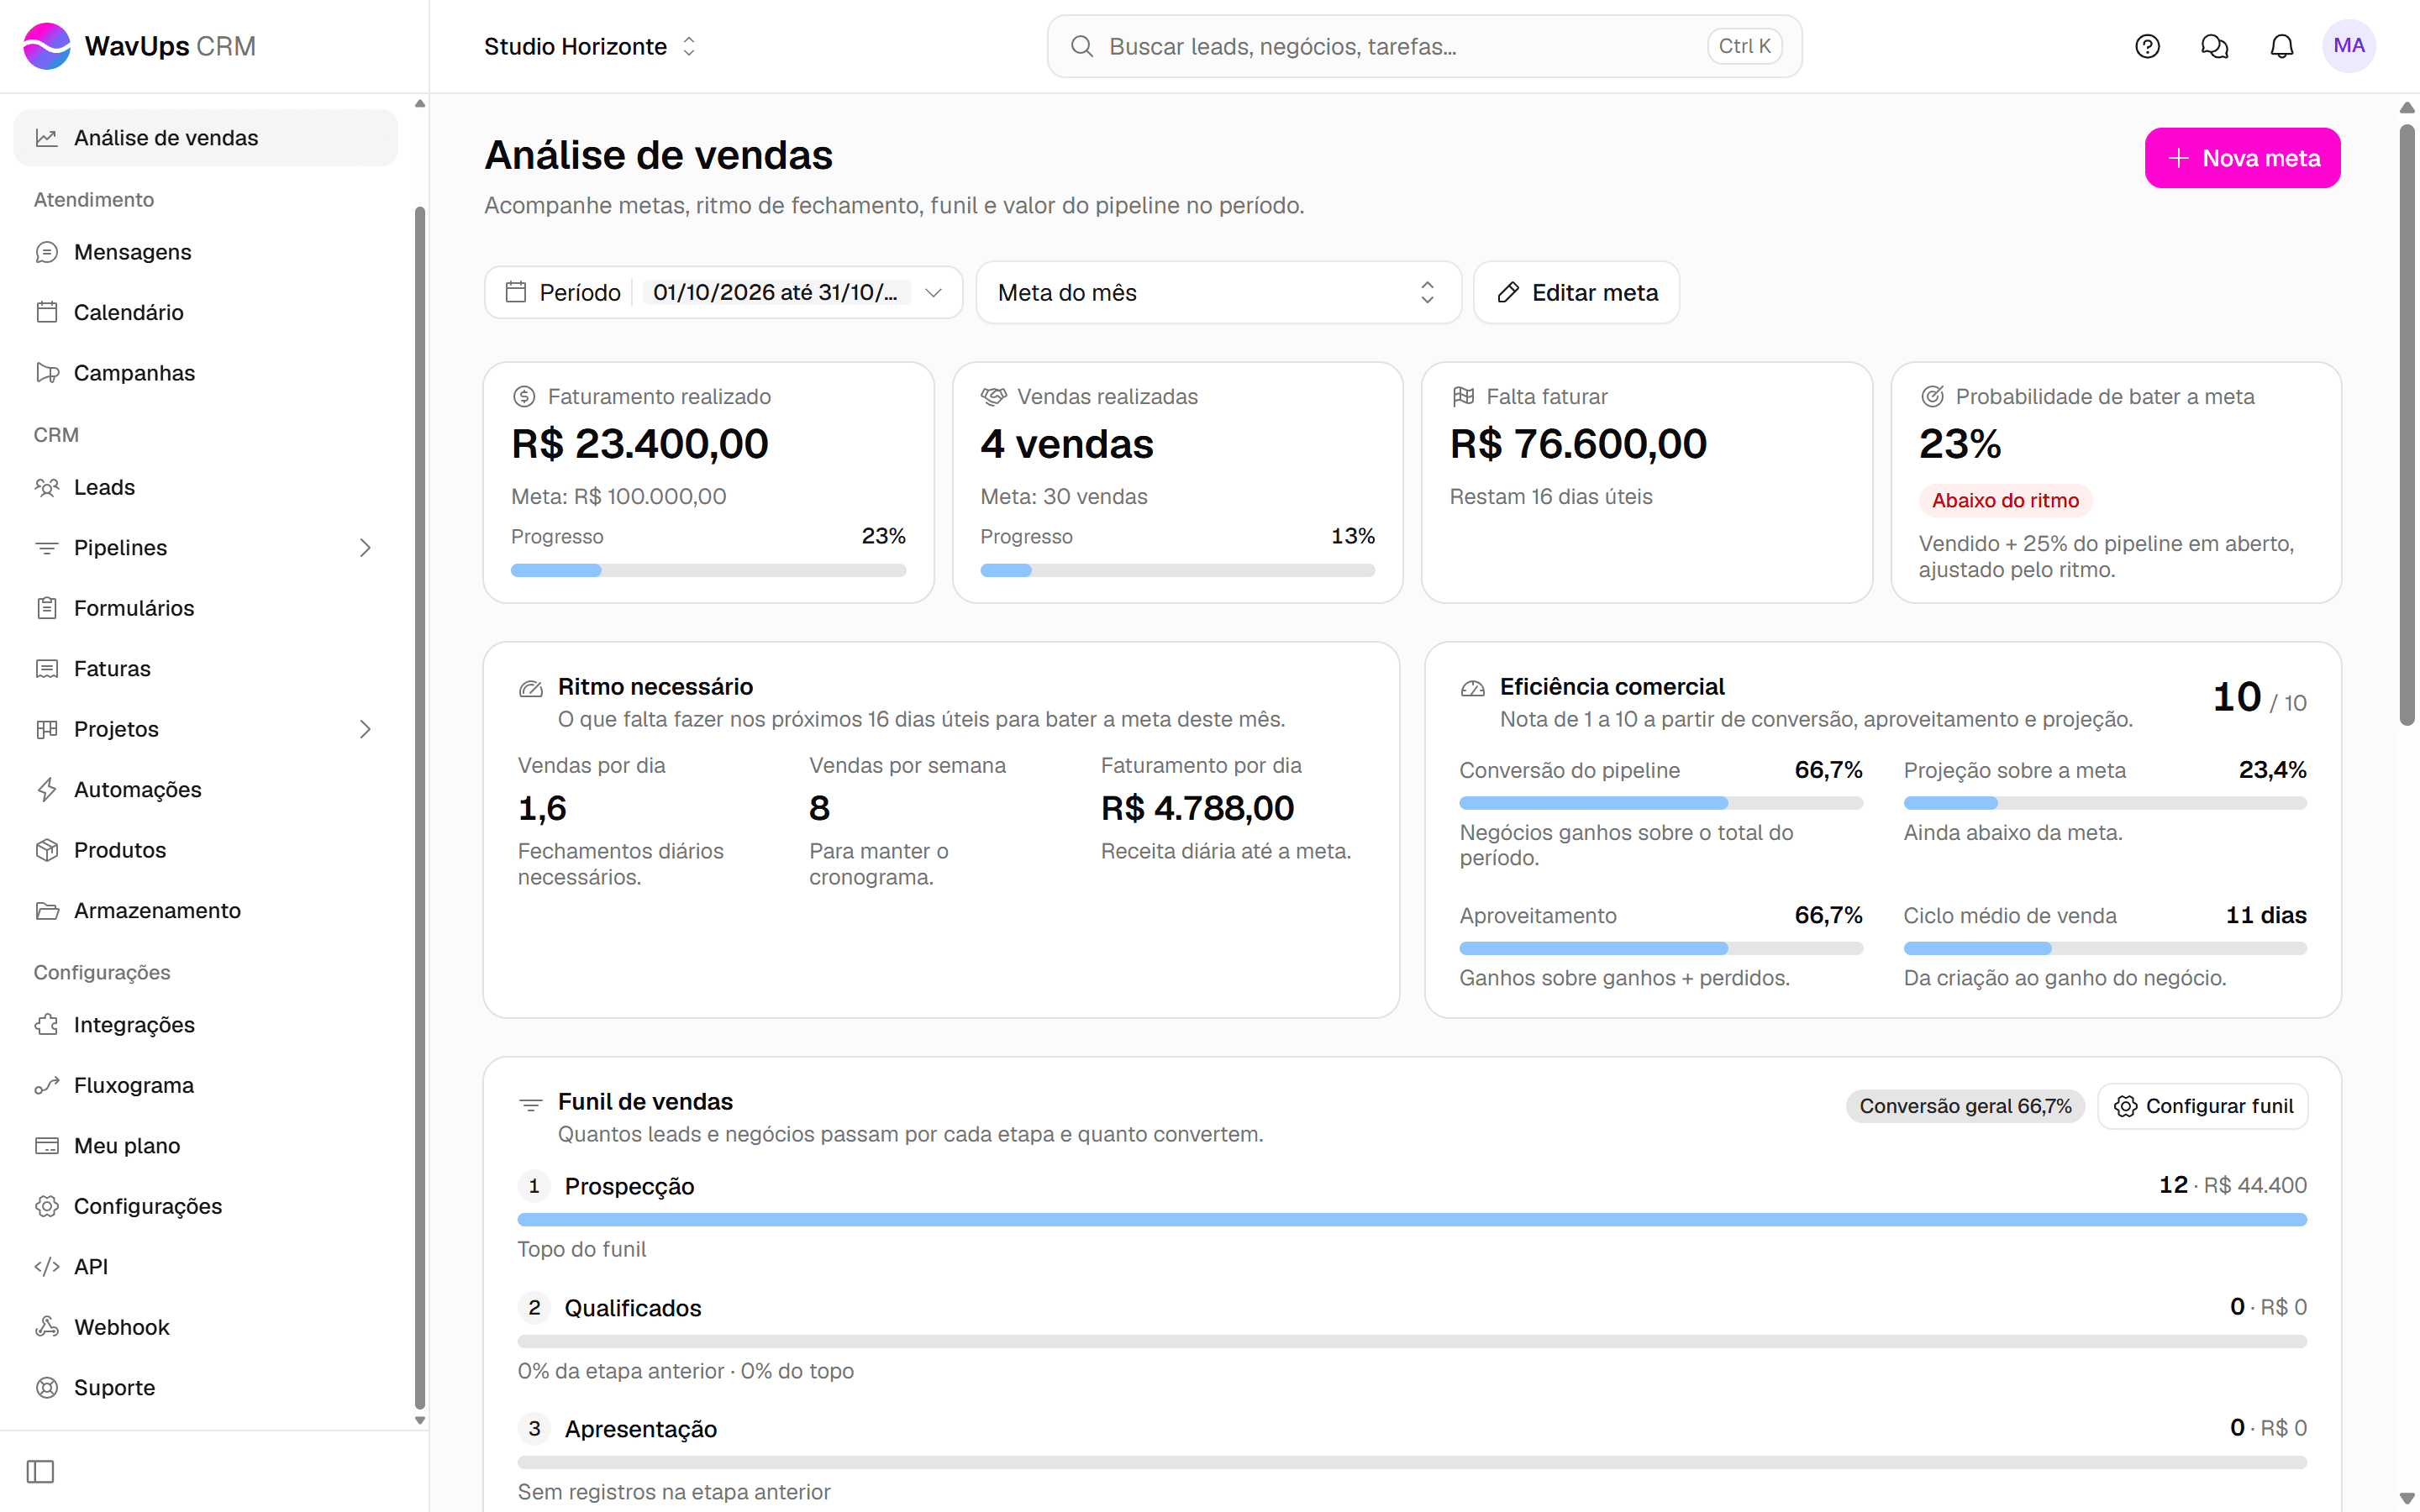Image resolution: width=2420 pixels, height=1512 pixels.
Task: Click the Conversão geral 66,7% badge
Action: point(1964,1106)
